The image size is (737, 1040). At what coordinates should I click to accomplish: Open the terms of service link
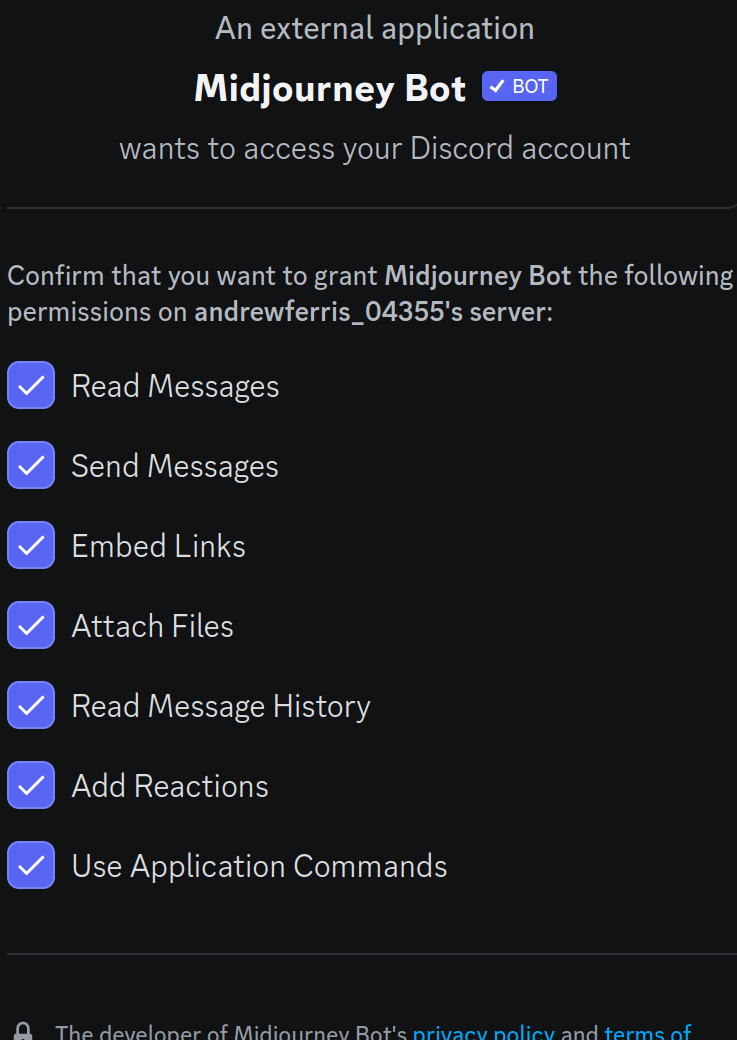[x=648, y=1032]
